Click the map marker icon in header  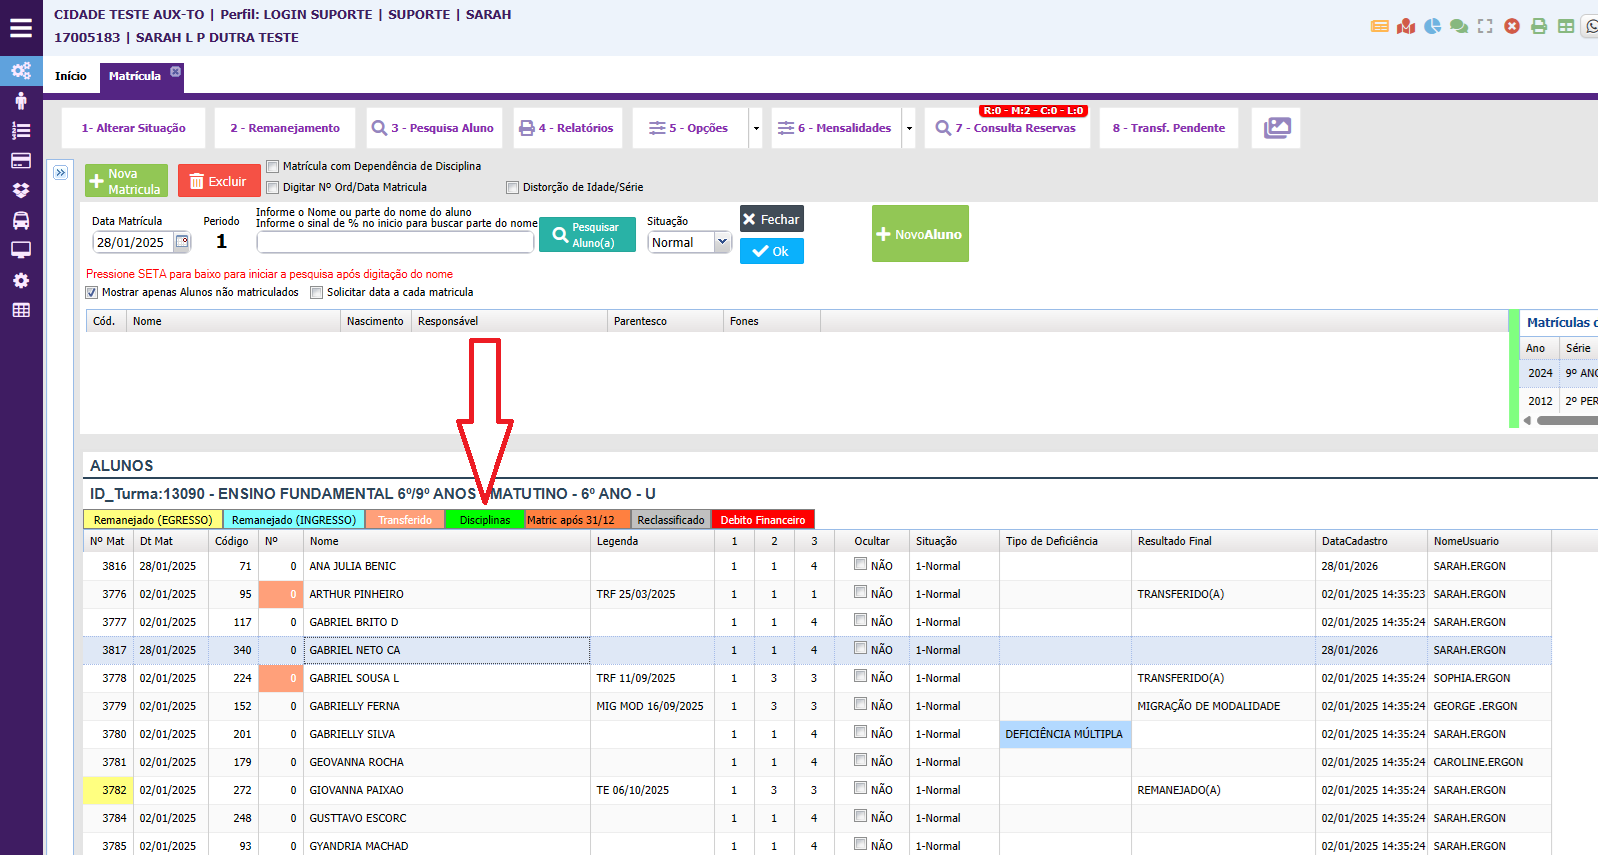[1406, 26]
